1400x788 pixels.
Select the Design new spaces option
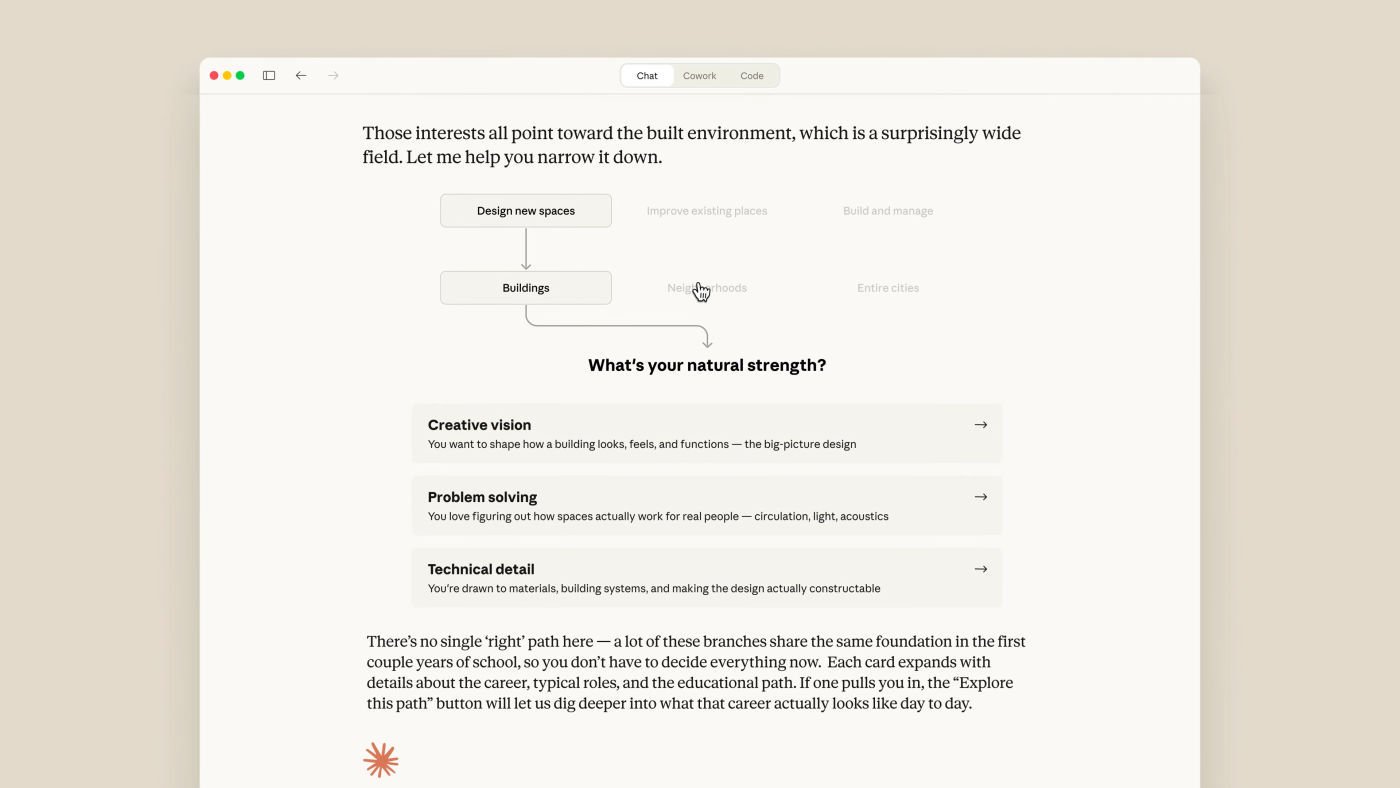[526, 211]
